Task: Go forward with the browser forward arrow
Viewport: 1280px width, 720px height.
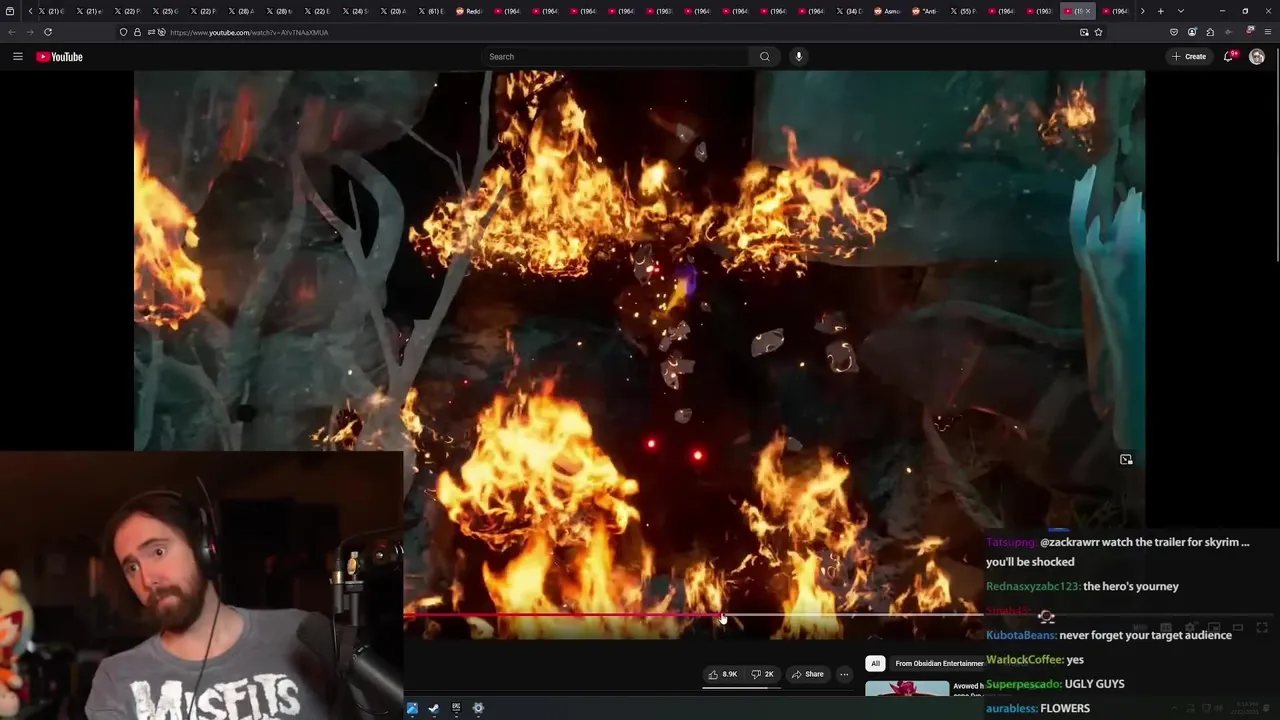Action: click(29, 32)
